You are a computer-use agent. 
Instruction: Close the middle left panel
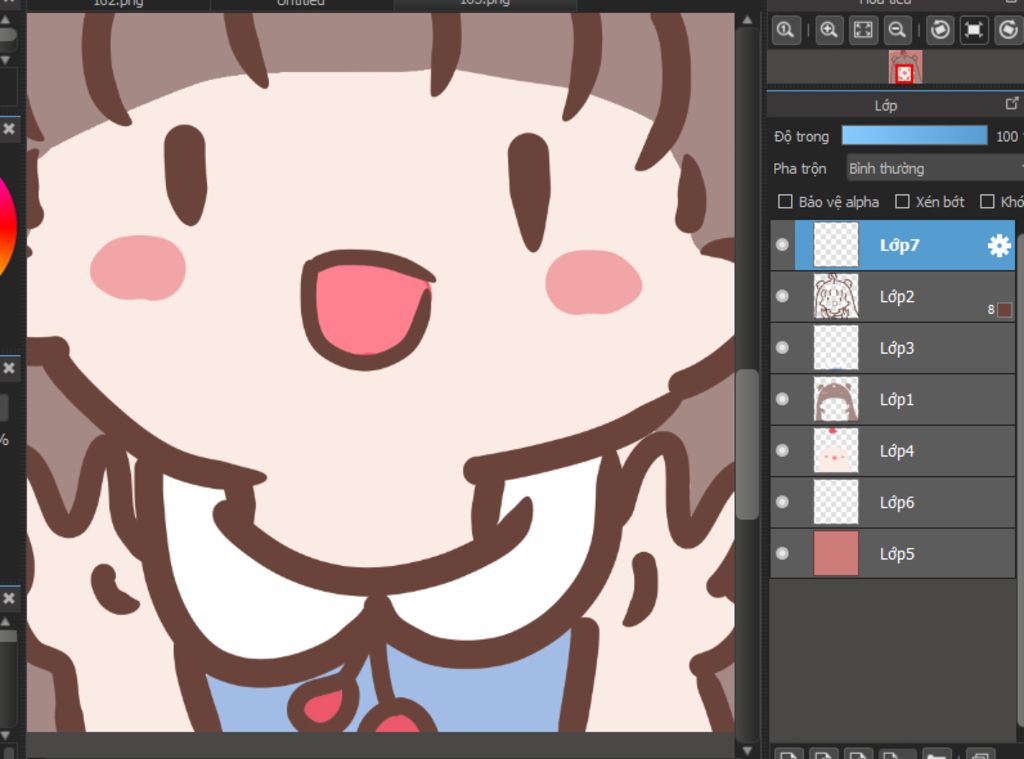click(9, 368)
